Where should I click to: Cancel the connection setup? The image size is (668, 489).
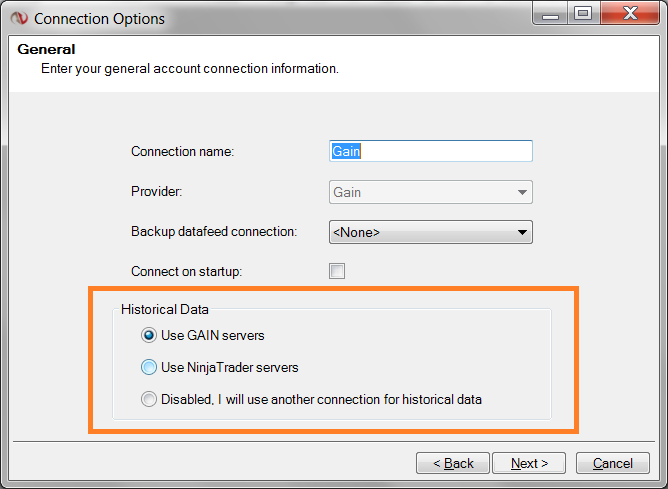tap(613, 463)
